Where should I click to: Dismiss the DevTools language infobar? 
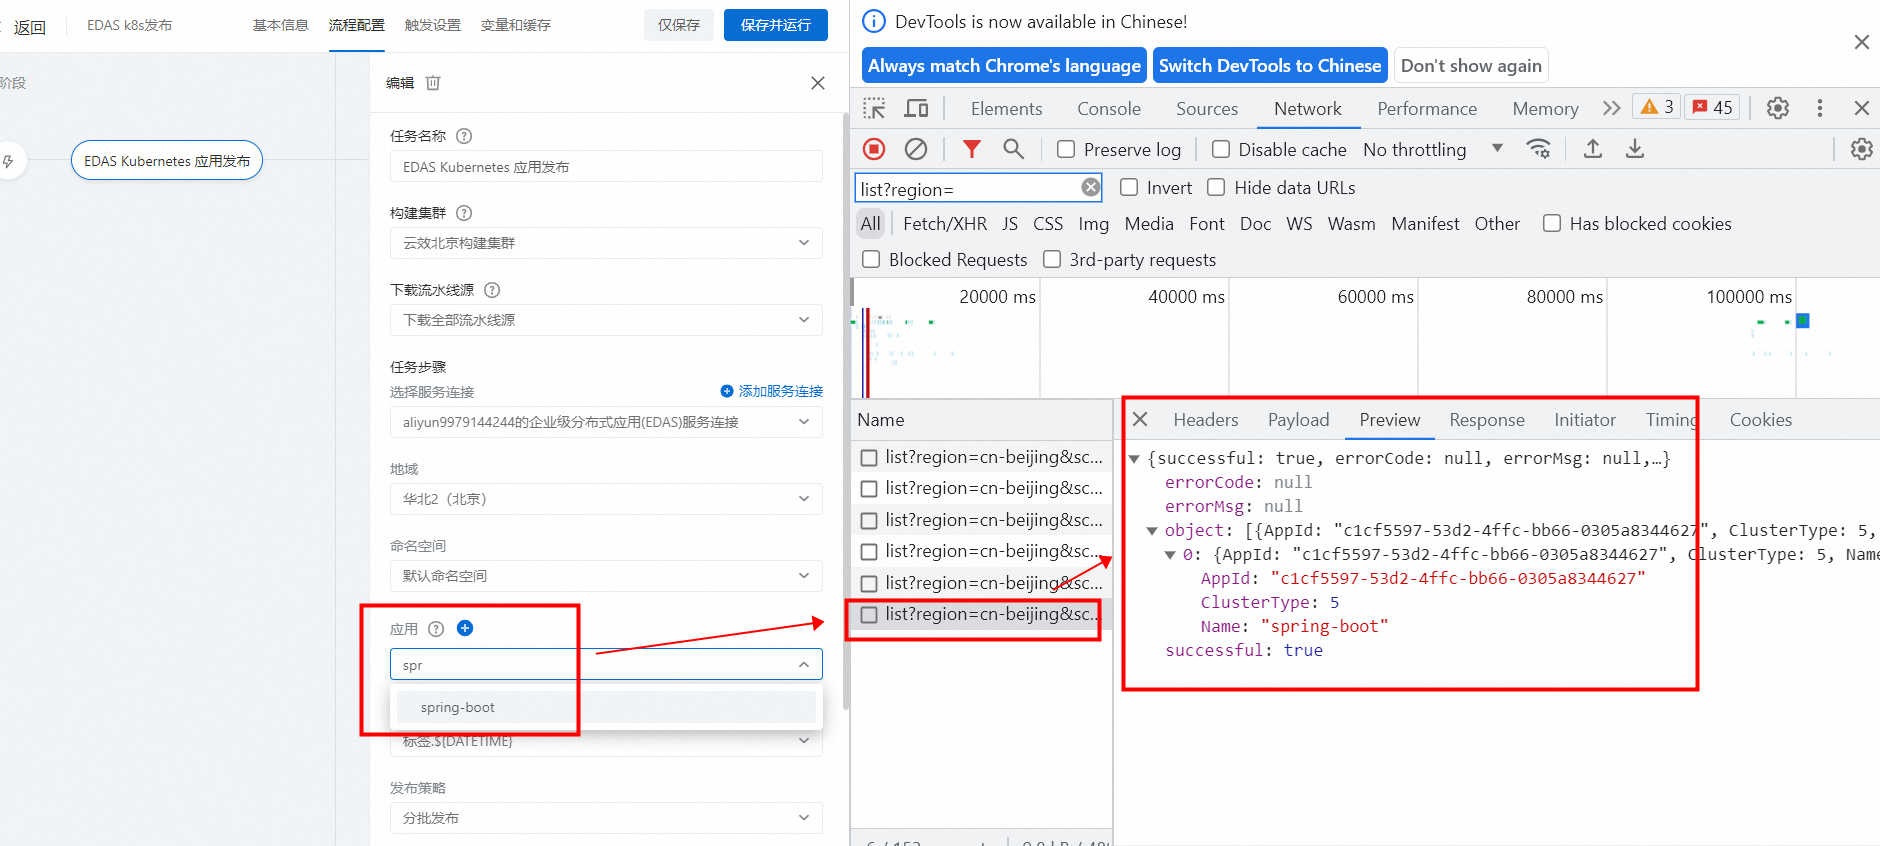point(1861,42)
